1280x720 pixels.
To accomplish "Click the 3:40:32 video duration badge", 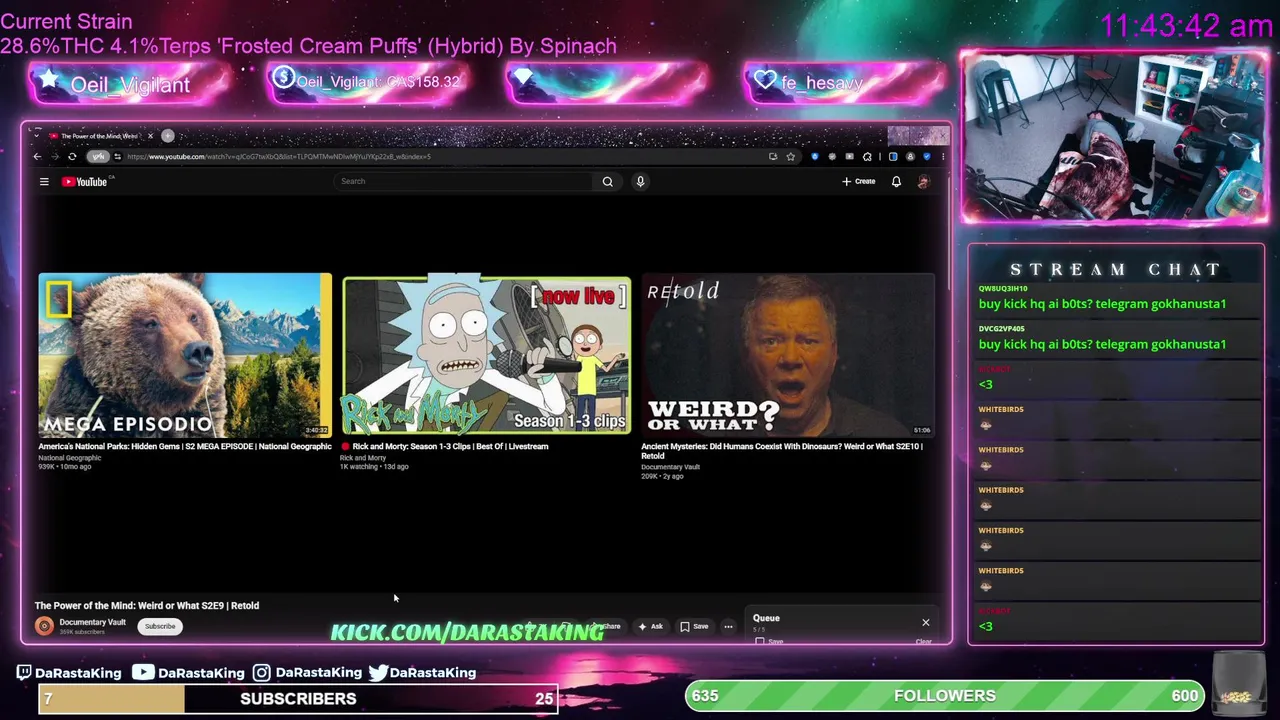I will tap(316, 430).
